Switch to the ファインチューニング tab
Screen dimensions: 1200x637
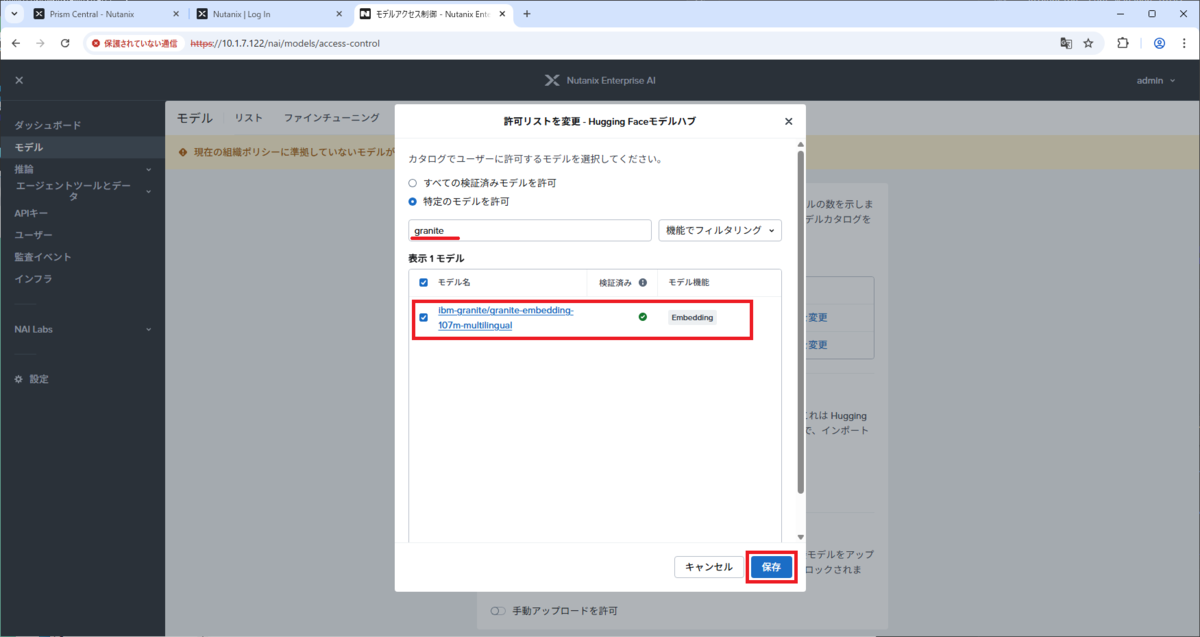tap(332, 118)
